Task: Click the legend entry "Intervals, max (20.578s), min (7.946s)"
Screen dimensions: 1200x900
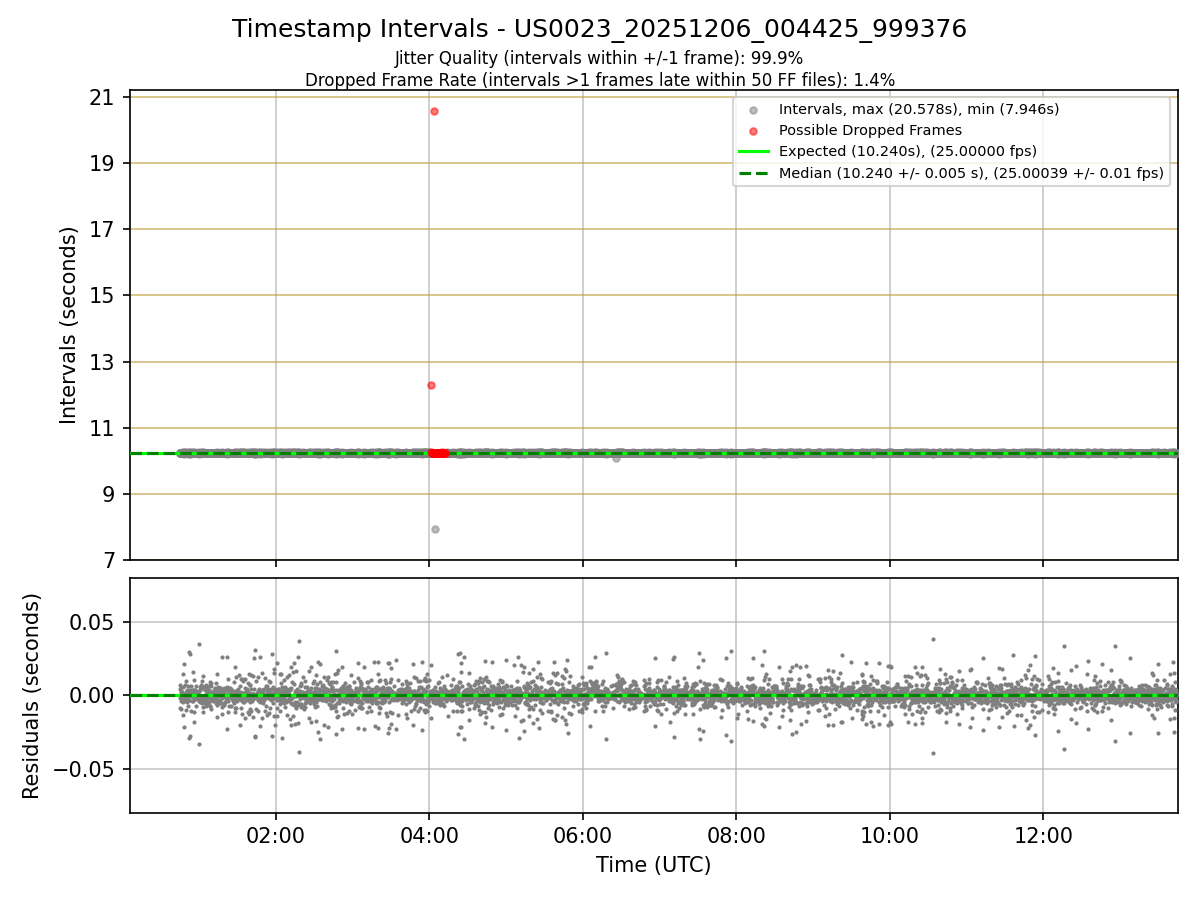Action: pyautogui.click(x=919, y=109)
